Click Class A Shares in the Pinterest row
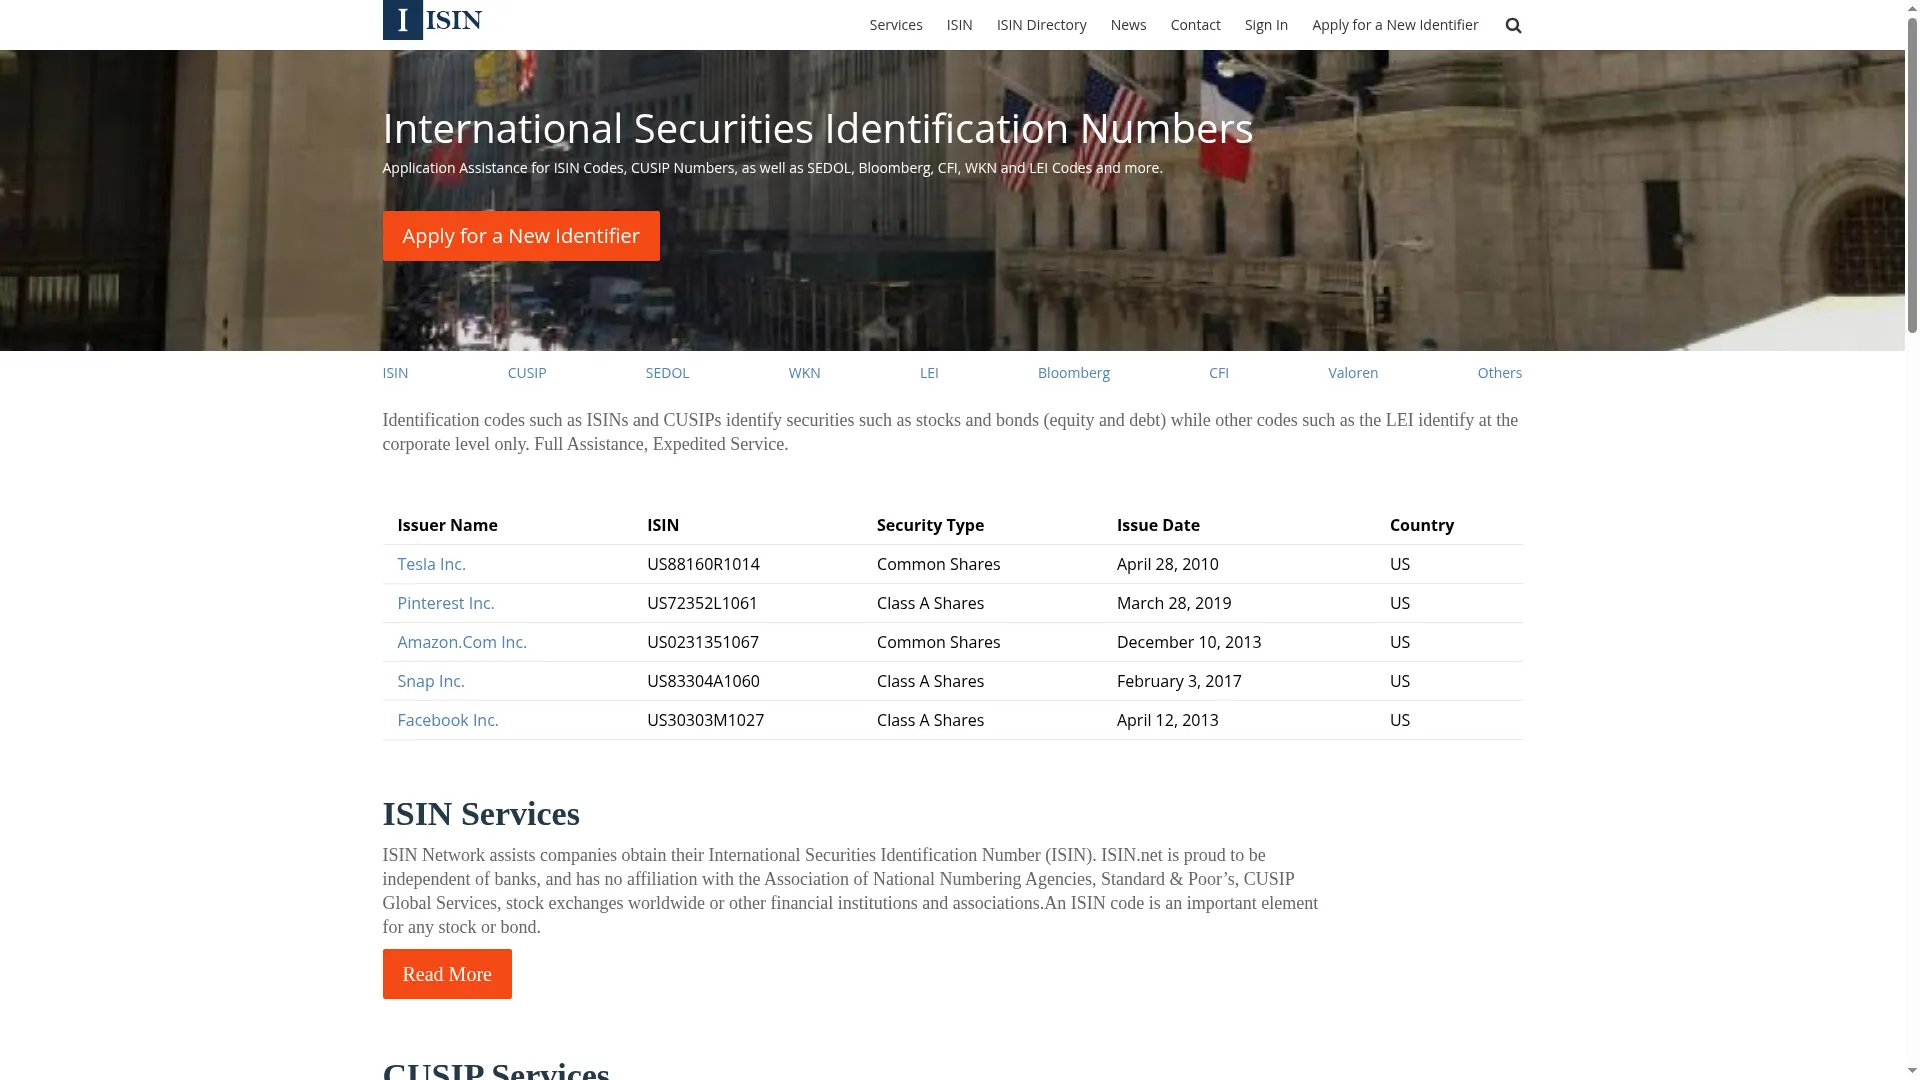Viewport: 1920px width, 1080px height. point(930,603)
